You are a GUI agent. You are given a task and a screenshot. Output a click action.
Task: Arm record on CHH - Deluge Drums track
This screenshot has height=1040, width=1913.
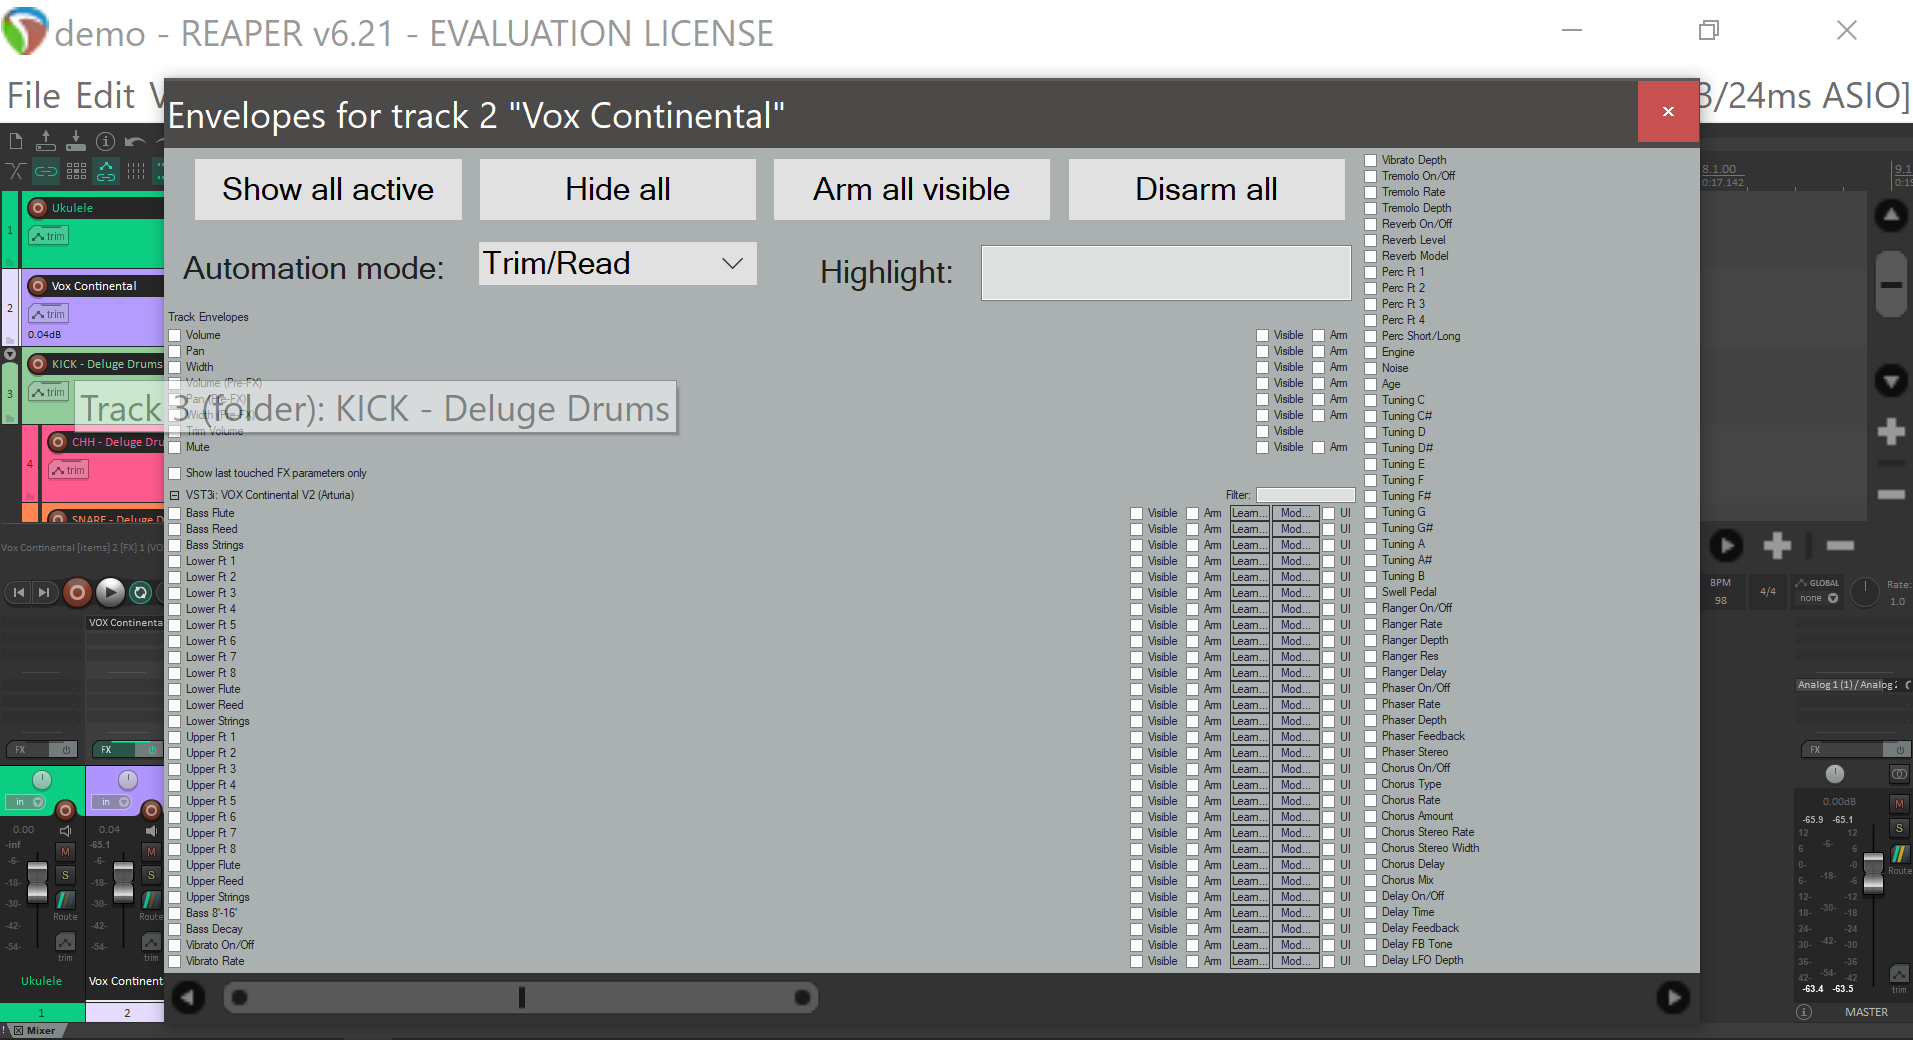58,442
